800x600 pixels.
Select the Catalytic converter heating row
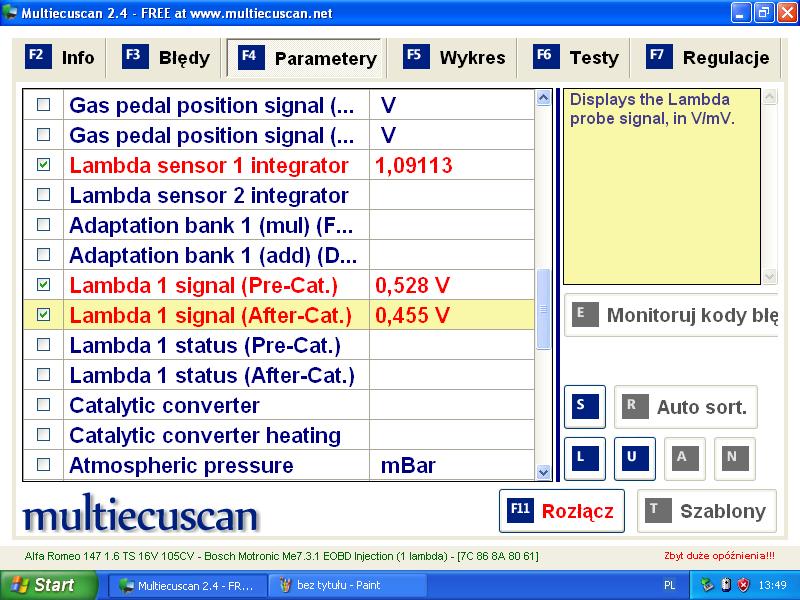tap(279, 435)
